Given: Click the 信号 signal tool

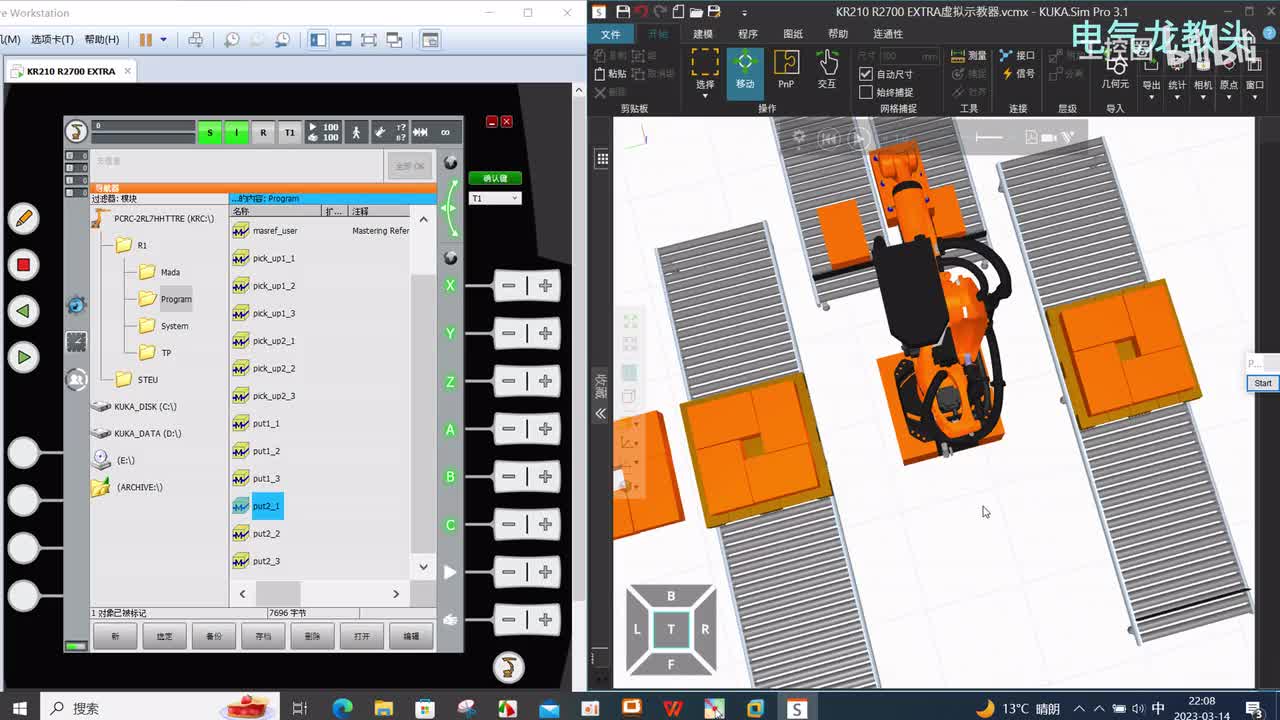Looking at the screenshot, I should (x=1018, y=74).
